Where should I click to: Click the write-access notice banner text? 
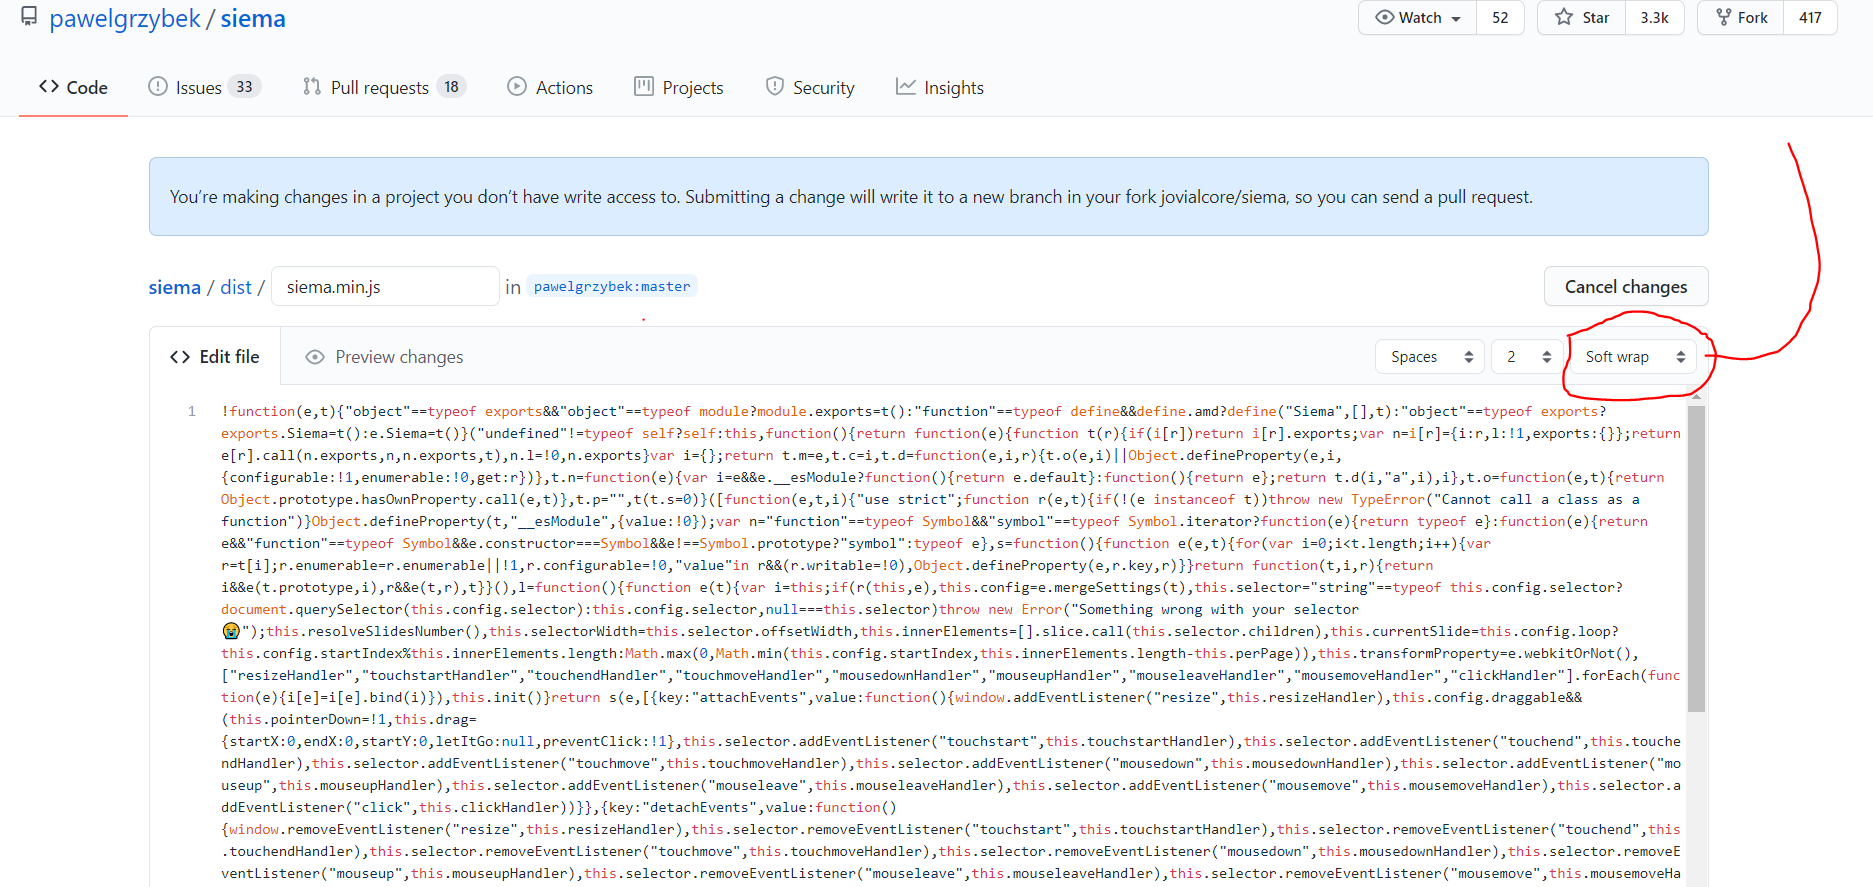851,197
